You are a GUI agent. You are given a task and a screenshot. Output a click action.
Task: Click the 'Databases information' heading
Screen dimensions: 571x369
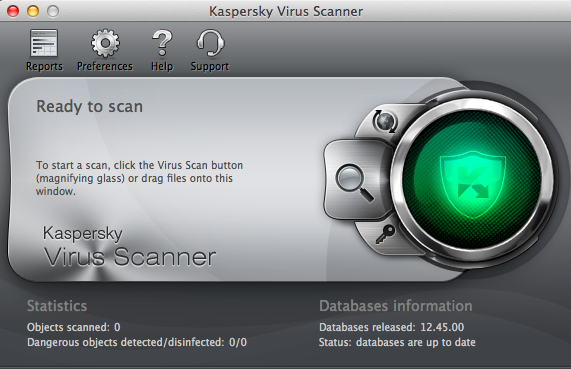pyautogui.click(x=396, y=306)
